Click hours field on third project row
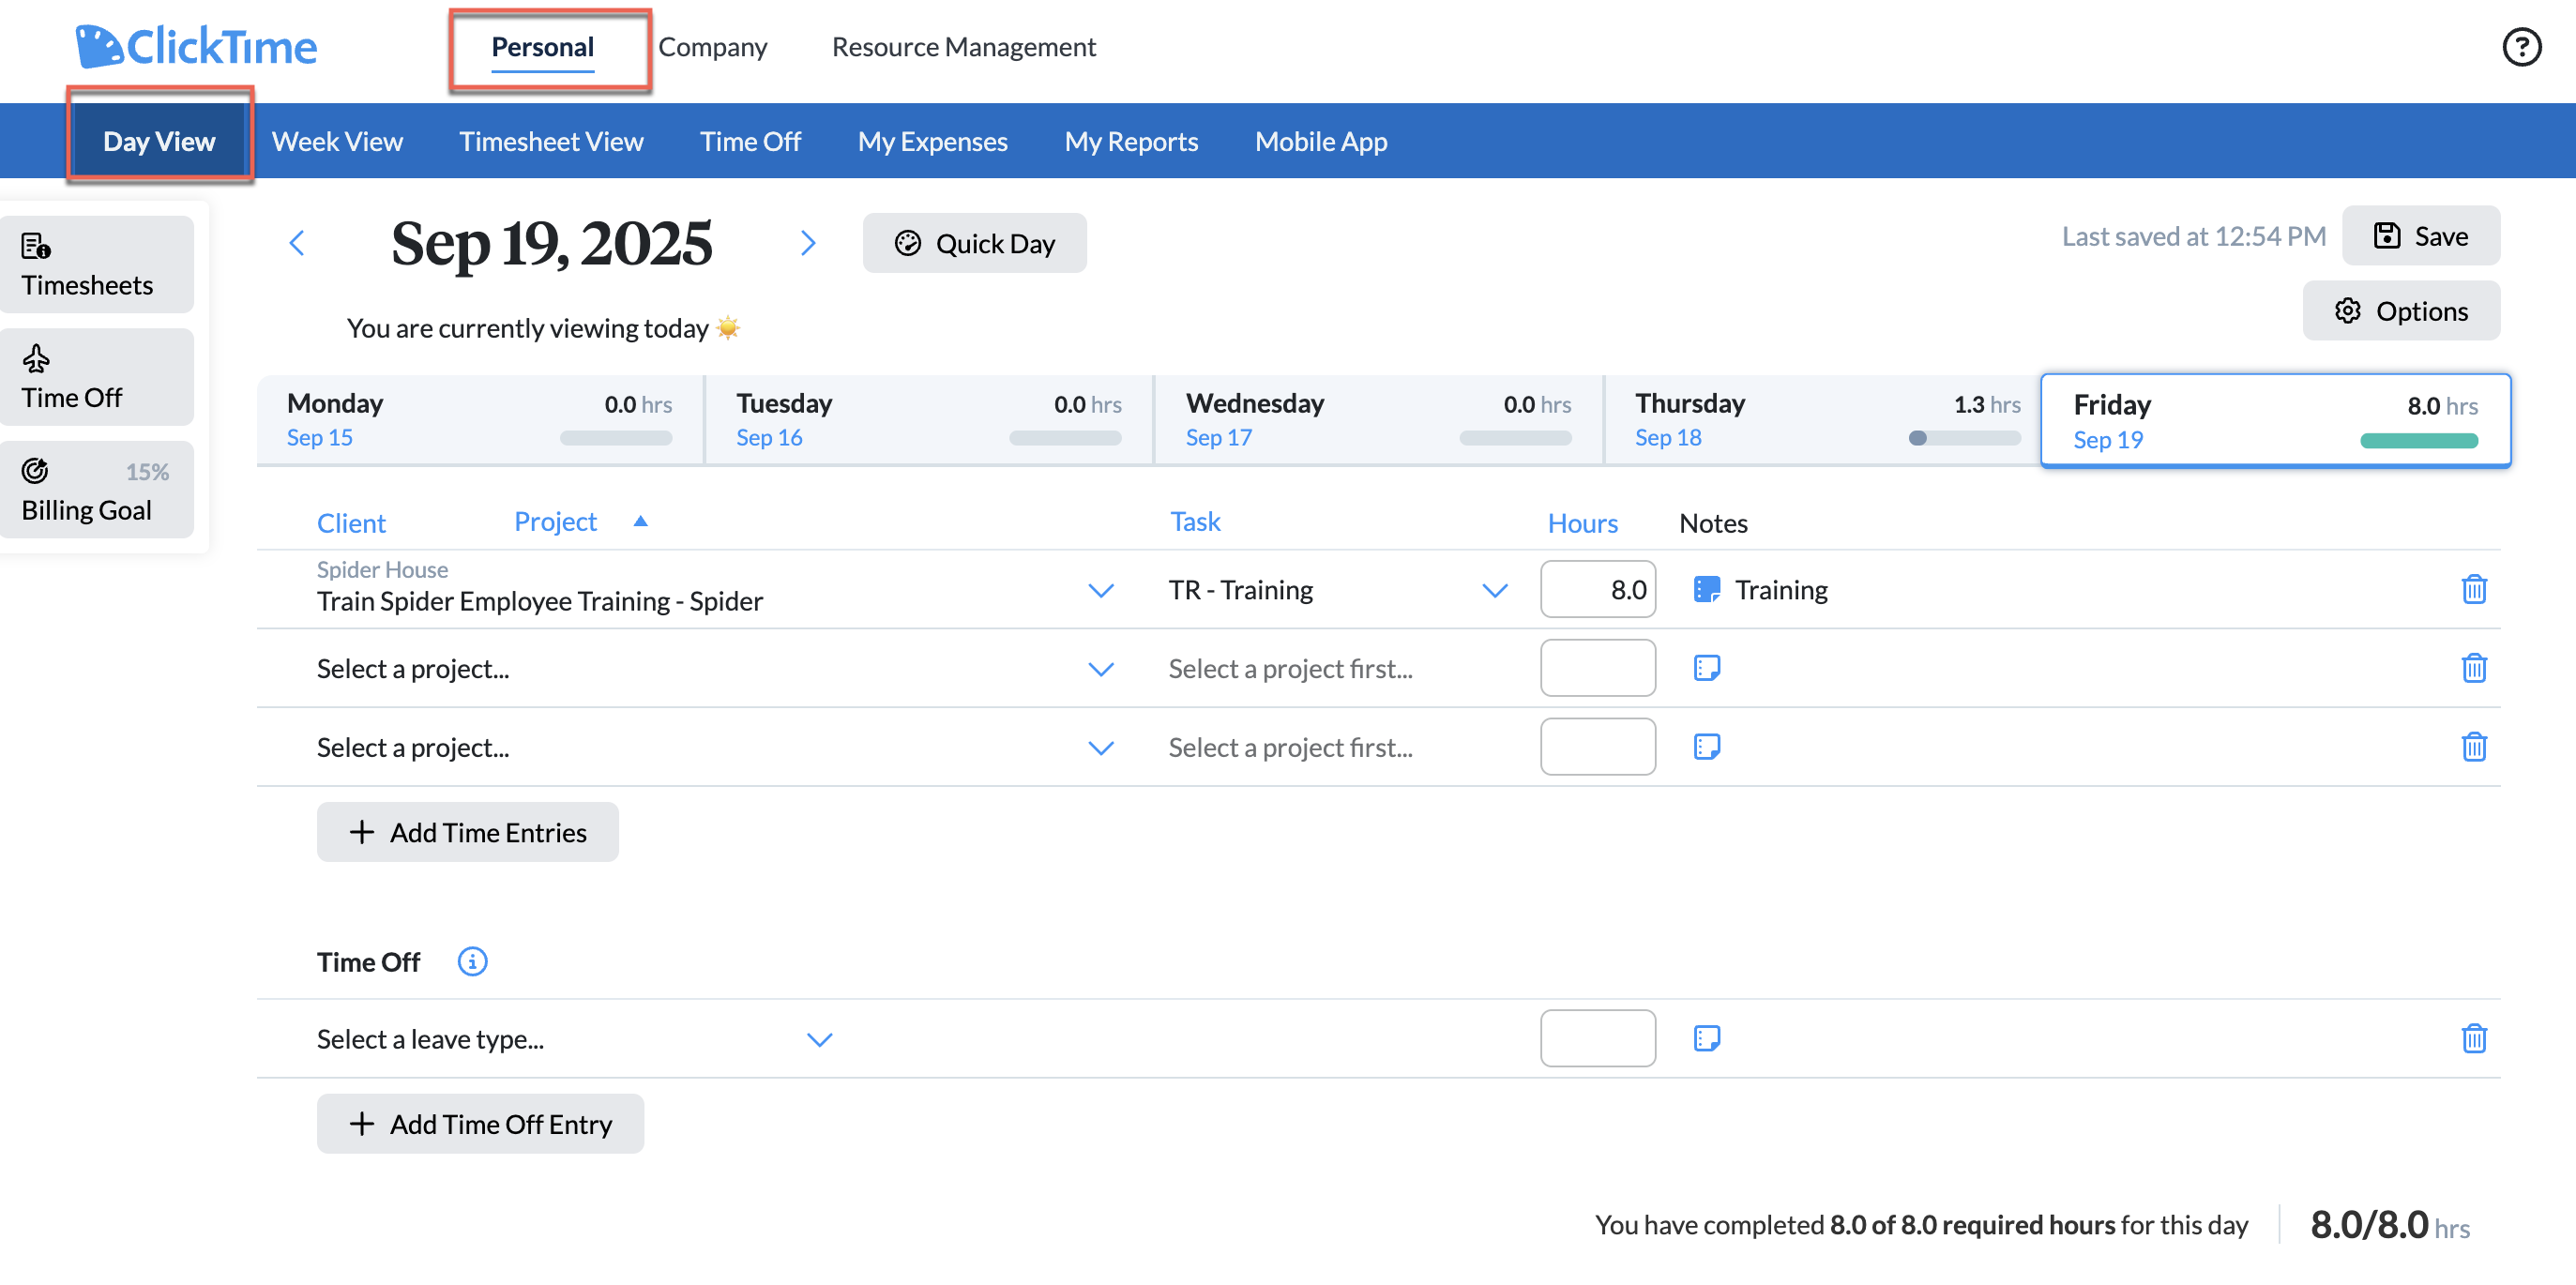This screenshot has height=1285, width=2576. pyautogui.click(x=1597, y=747)
